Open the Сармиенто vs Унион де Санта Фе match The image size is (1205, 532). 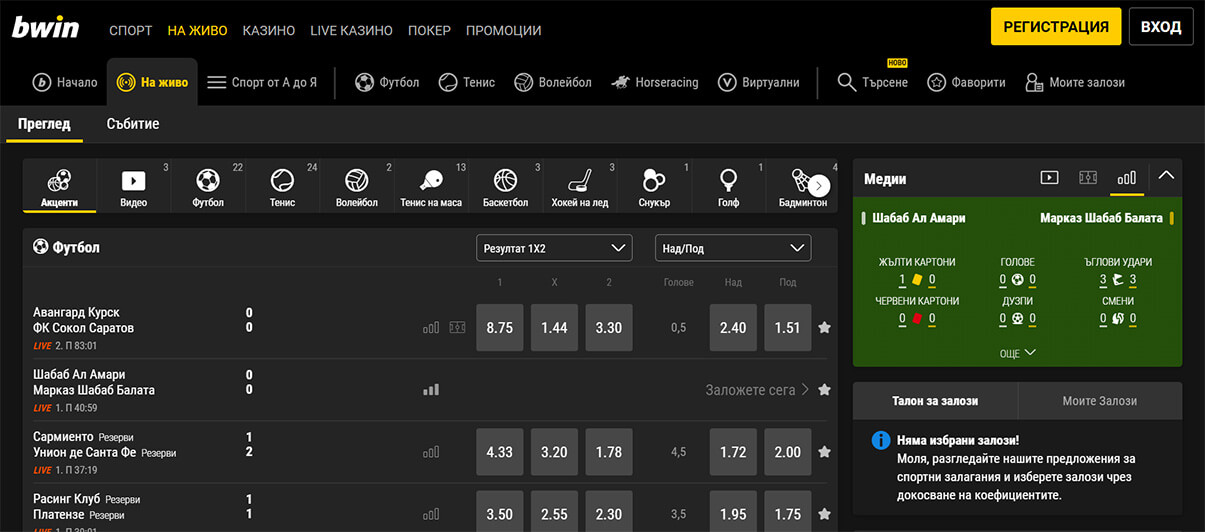[105, 445]
